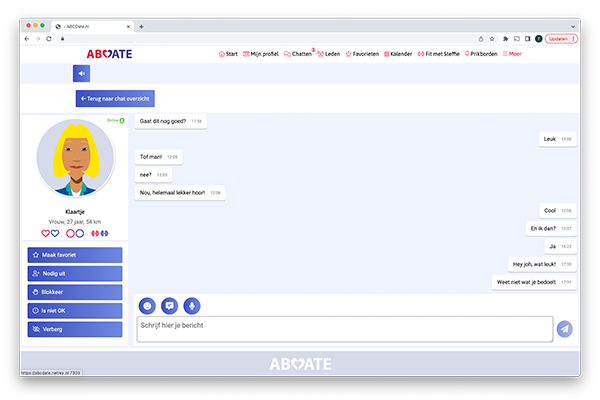
Task: Click the browser cast icon
Action: tap(516, 39)
